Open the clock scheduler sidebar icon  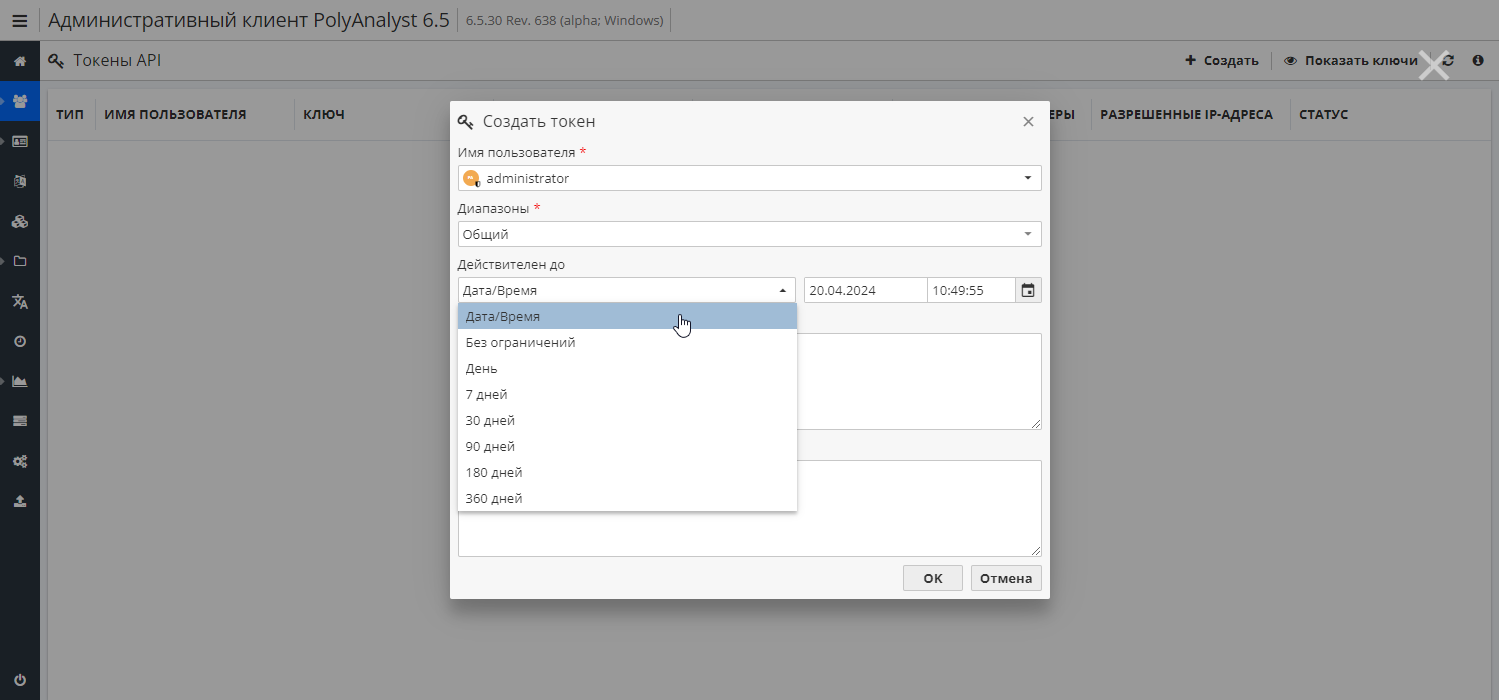[x=20, y=341]
